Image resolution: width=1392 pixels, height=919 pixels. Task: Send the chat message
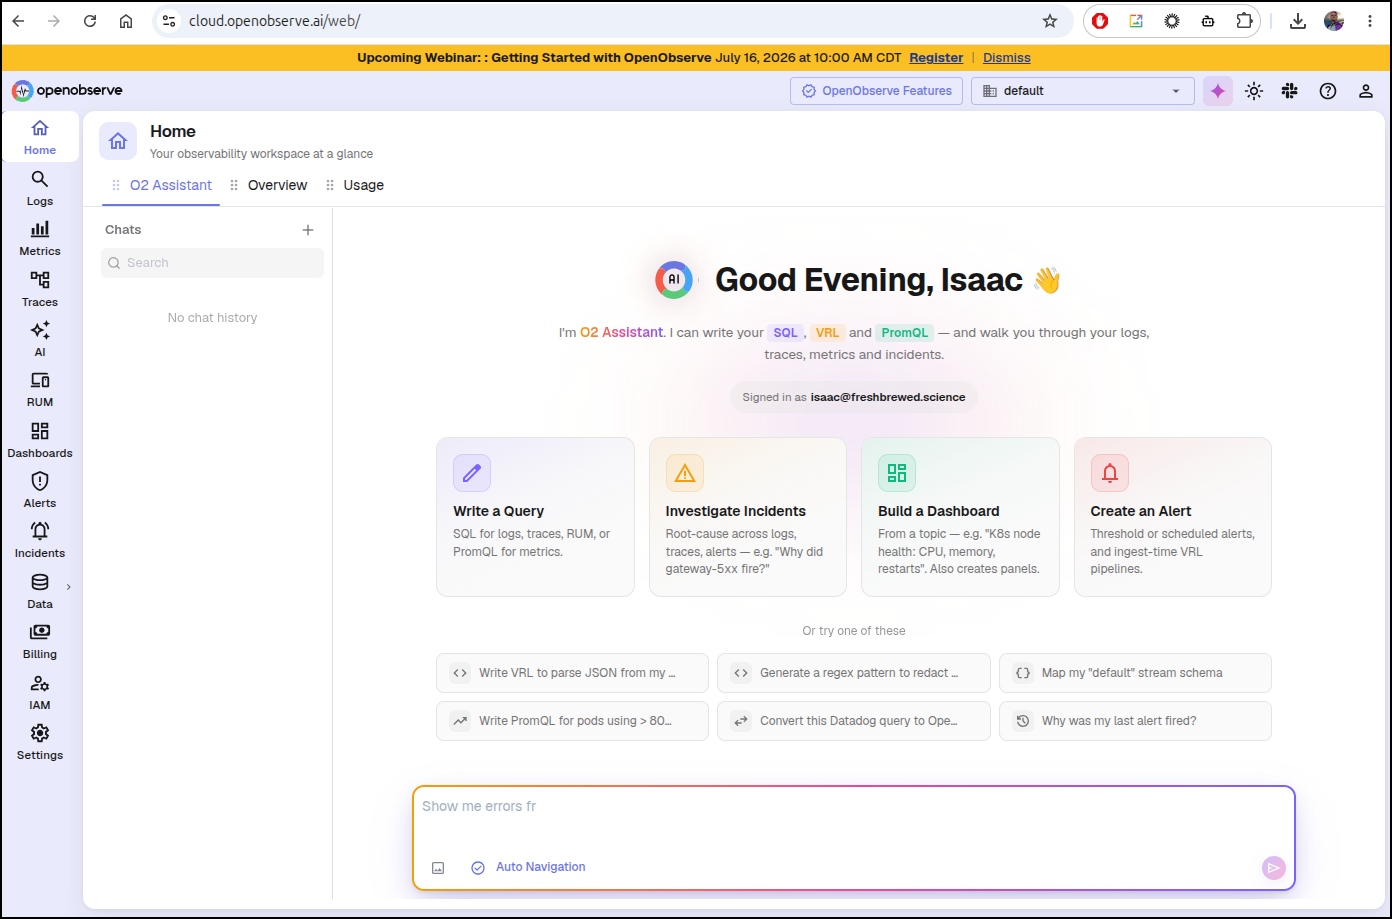tap(1273, 868)
